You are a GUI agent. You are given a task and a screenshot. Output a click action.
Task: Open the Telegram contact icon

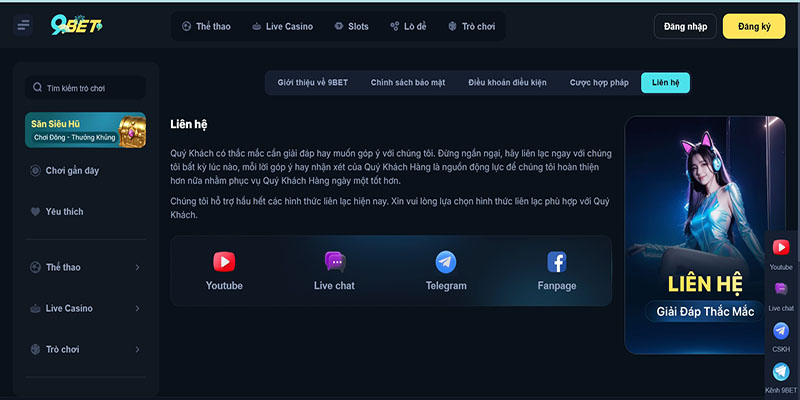click(446, 262)
